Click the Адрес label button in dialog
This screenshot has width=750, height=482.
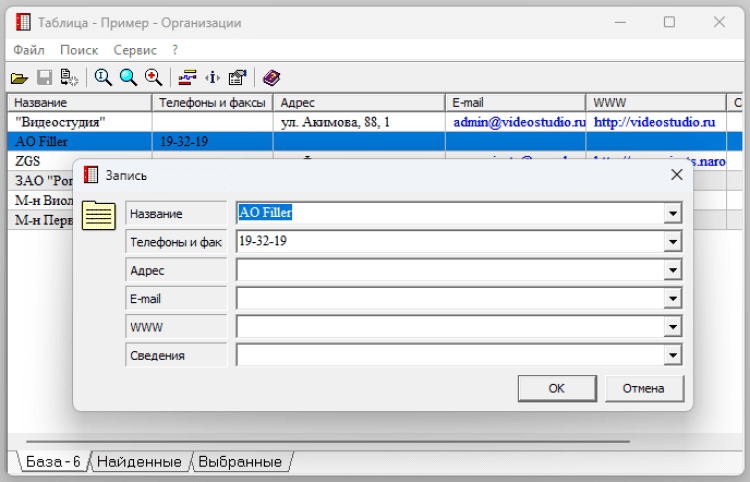[x=176, y=270]
